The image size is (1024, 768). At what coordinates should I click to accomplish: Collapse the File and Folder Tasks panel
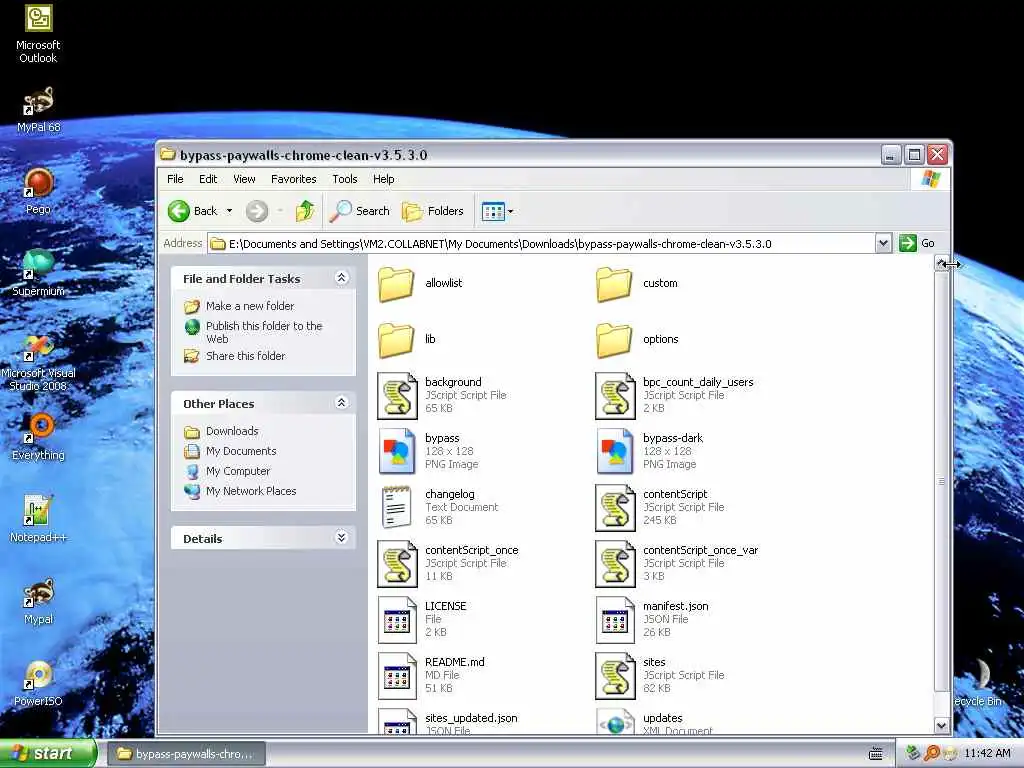(x=341, y=278)
